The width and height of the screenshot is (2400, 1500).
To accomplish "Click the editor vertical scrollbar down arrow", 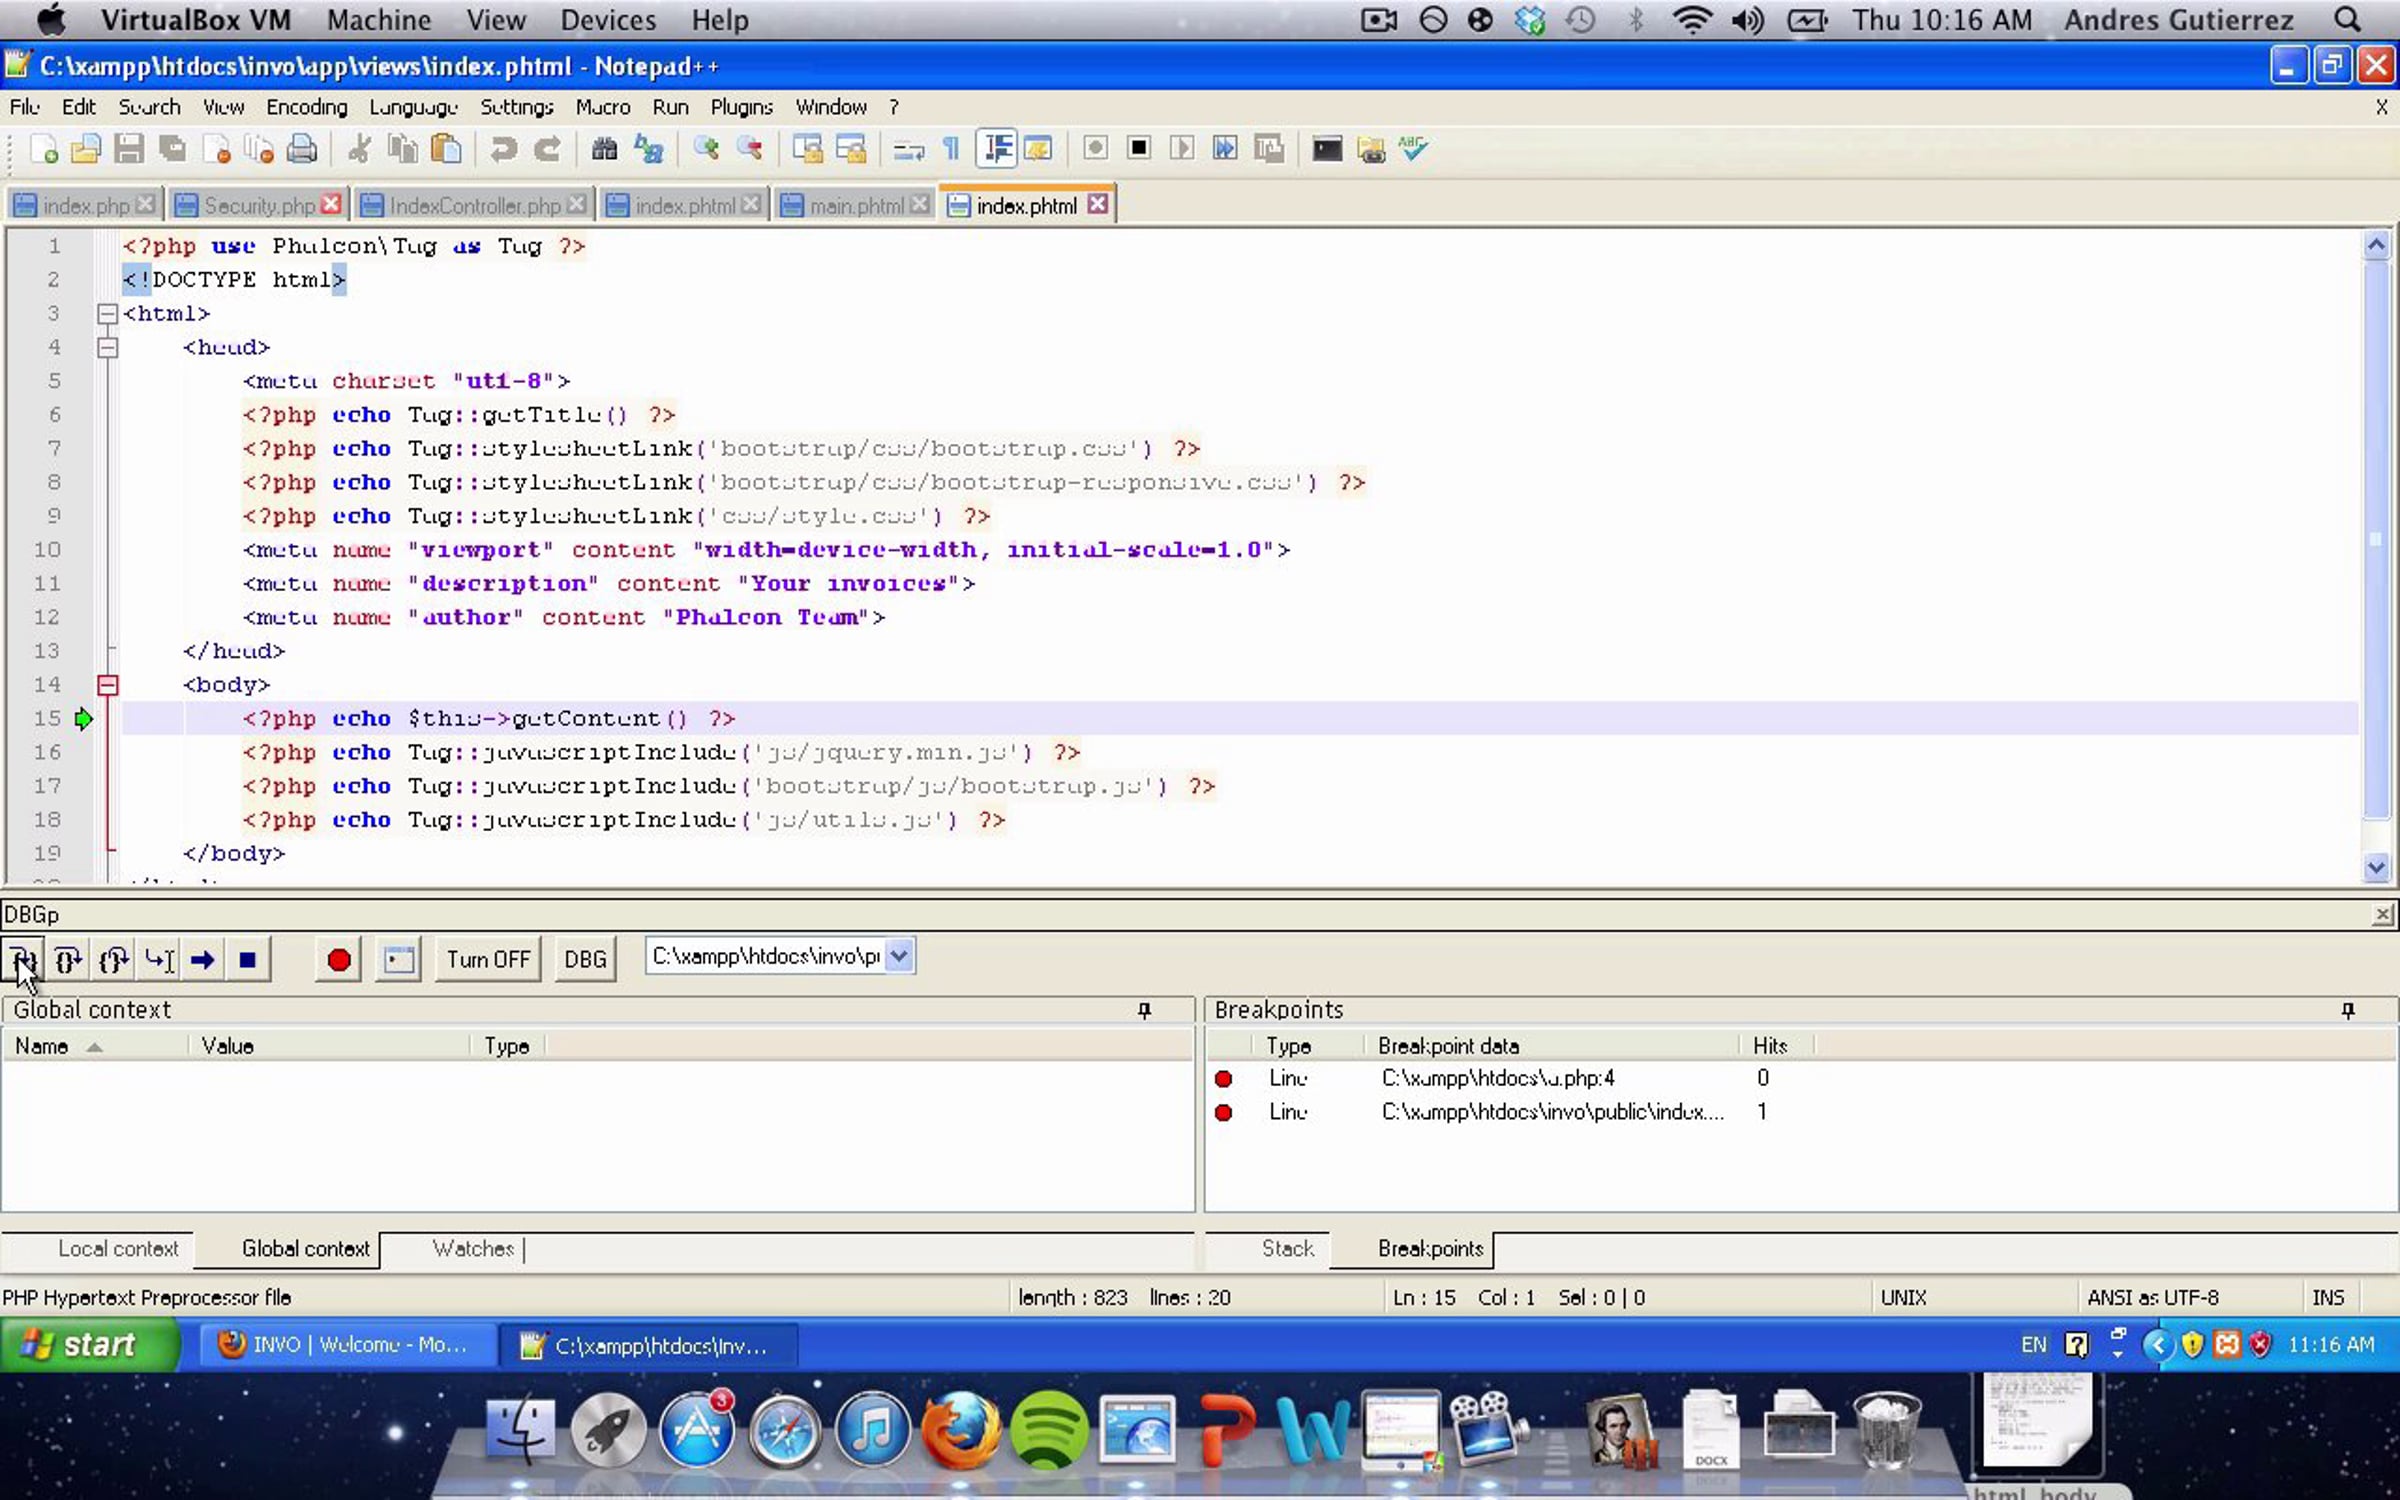I will (x=2376, y=868).
